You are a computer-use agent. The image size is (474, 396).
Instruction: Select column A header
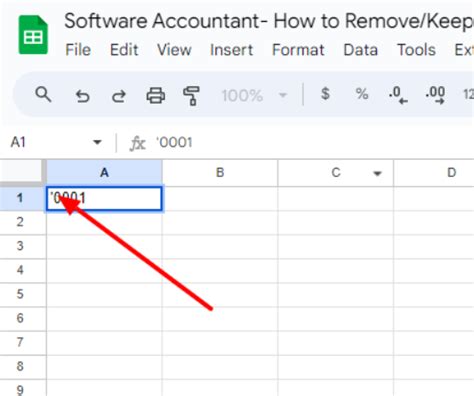pos(104,173)
